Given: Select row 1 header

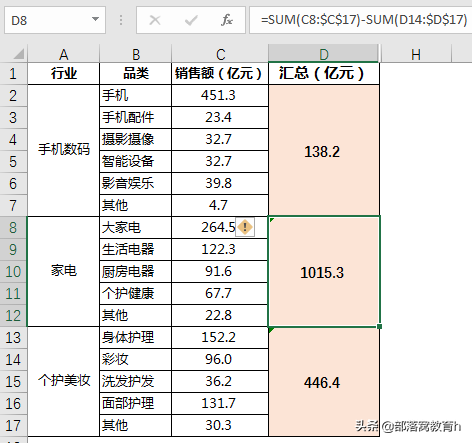Looking at the screenshot, I should (x=13, y=73).
